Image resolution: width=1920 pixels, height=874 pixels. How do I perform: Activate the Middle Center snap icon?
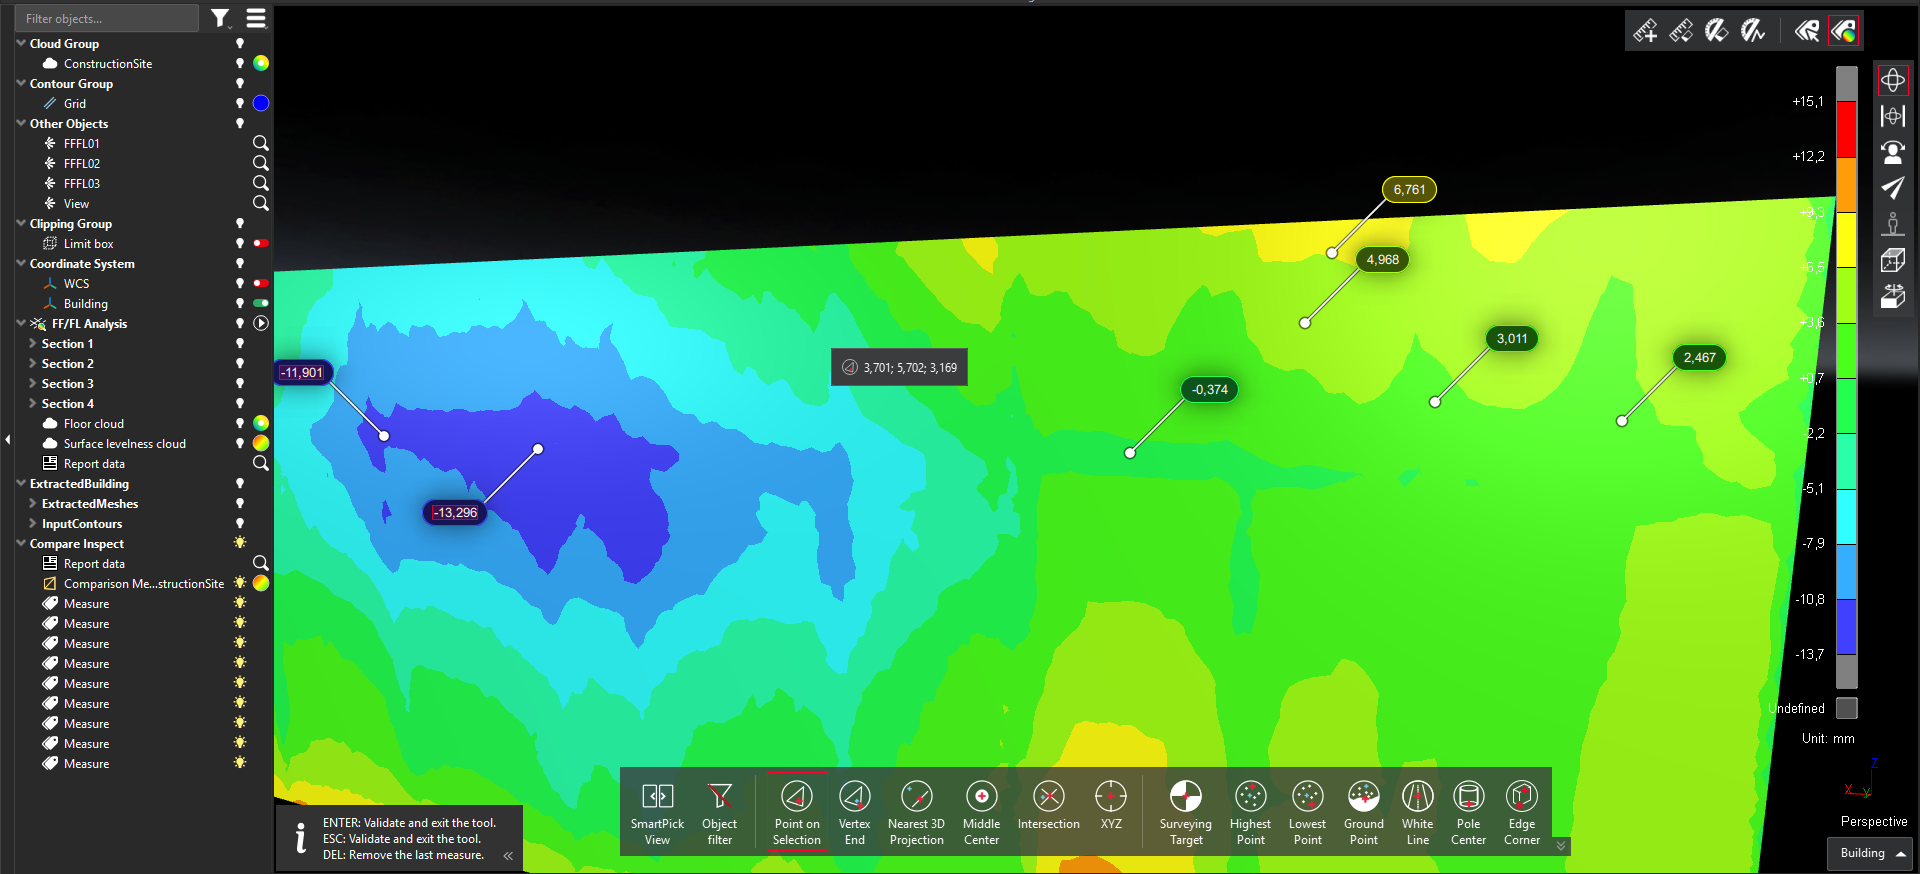[x=981, y=811]
